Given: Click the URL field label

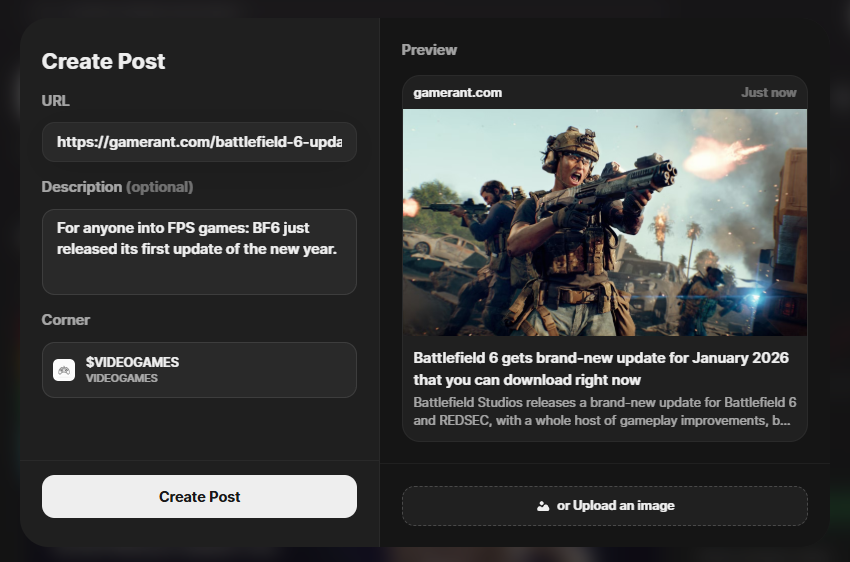Looking at the screenshot, I should (56, 101).
